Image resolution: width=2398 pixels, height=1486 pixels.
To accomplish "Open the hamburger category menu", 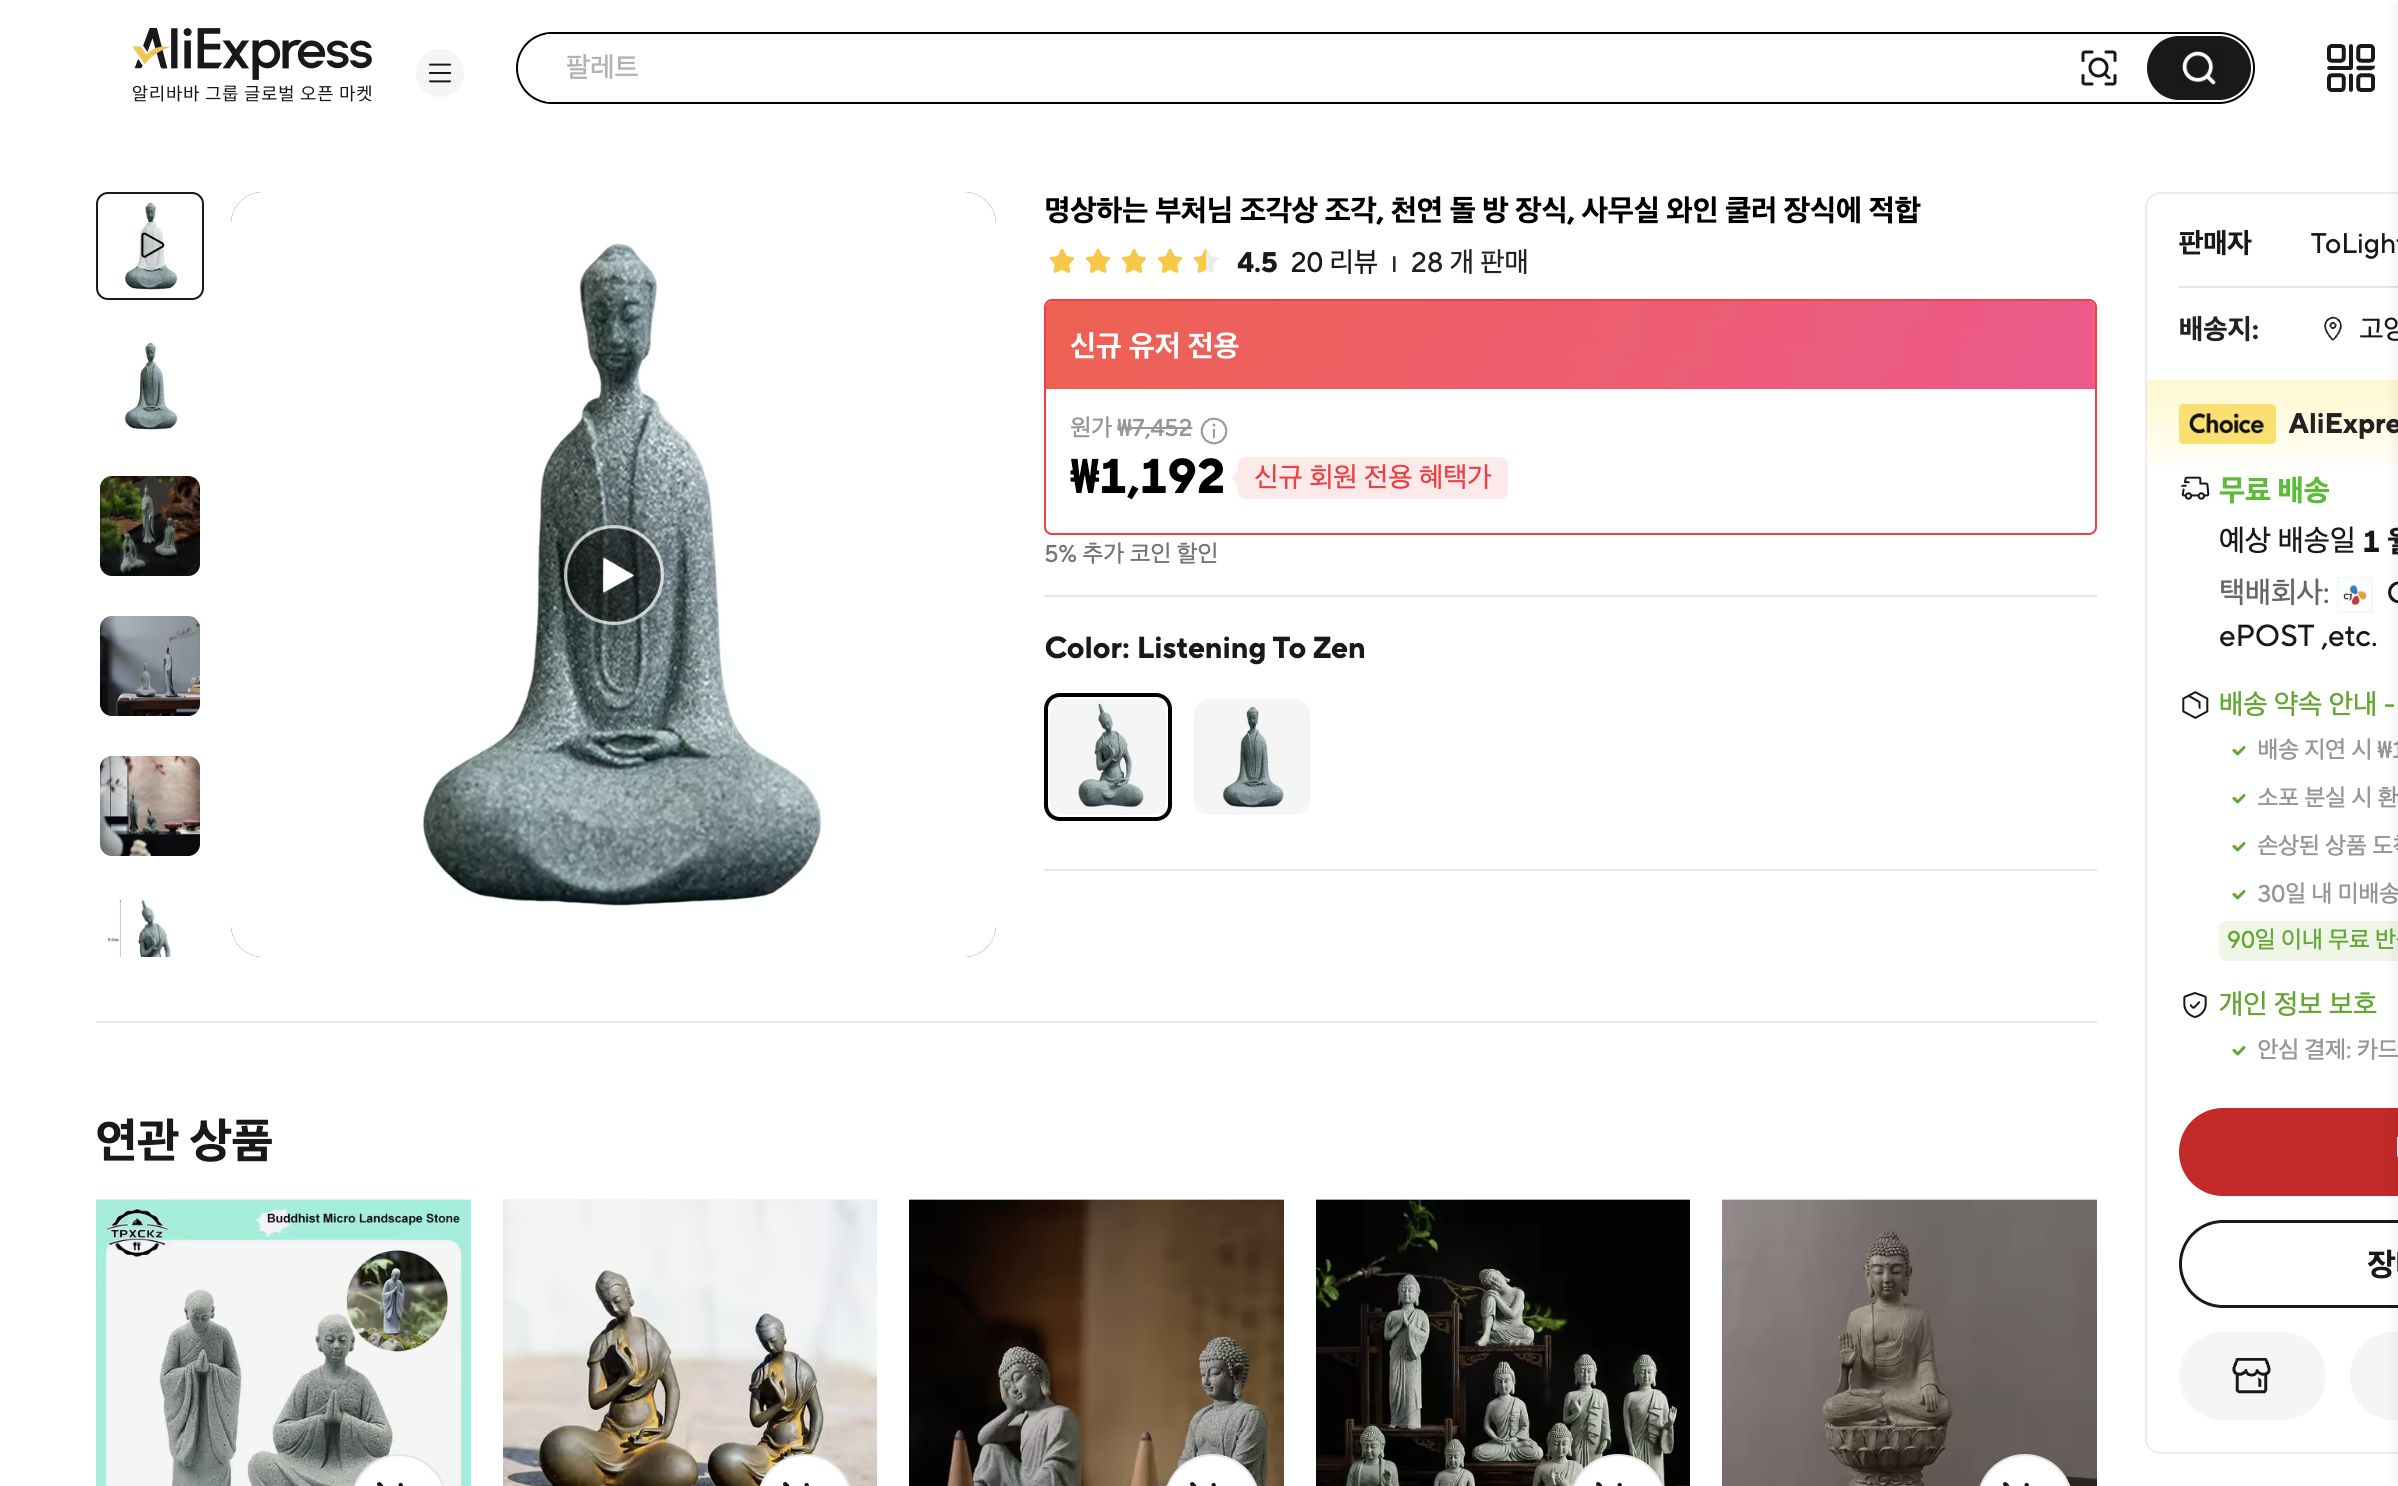I will [x=440, y=73].
